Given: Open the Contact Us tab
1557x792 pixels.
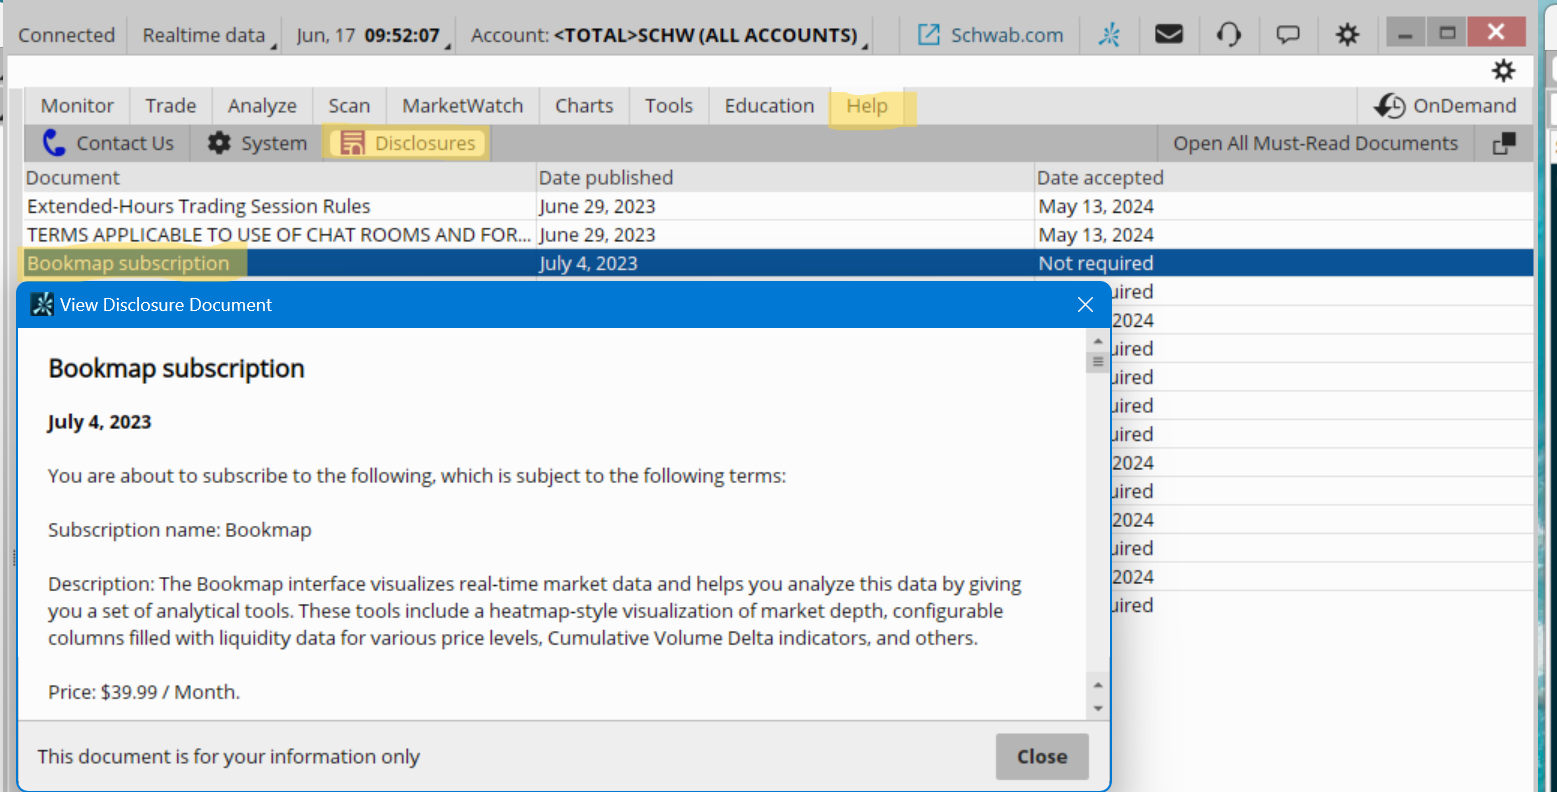Looking at the screenshot, I should tap(108, 143).
